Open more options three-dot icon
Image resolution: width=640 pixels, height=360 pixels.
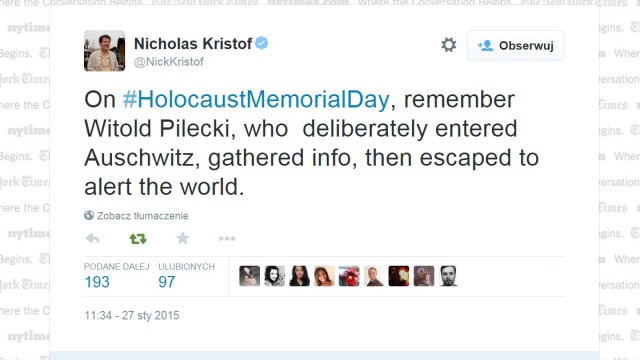[227, 238]
